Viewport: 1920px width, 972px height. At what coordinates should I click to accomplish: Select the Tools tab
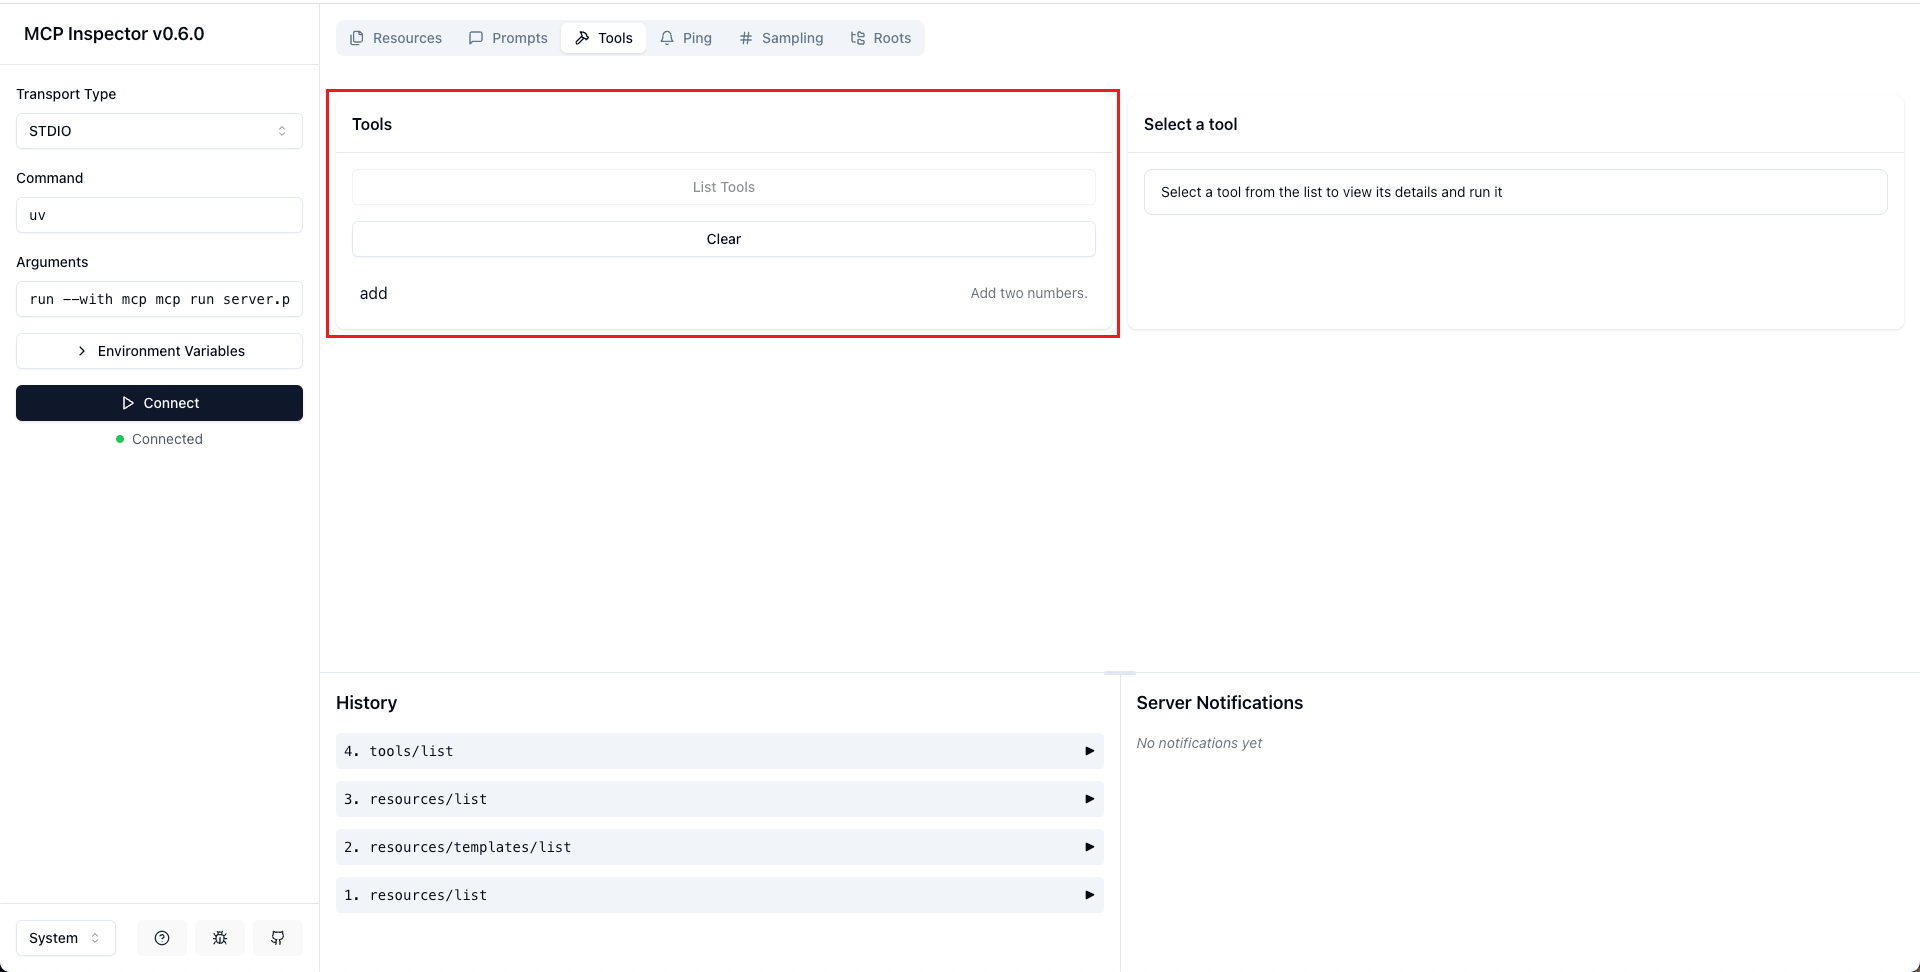[x=604, y=38]
